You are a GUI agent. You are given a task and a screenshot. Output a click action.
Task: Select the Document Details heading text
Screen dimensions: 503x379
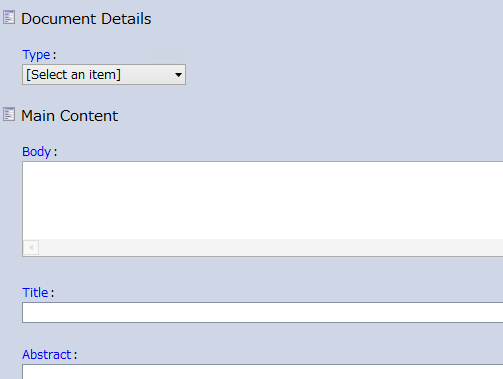(86, 19)
